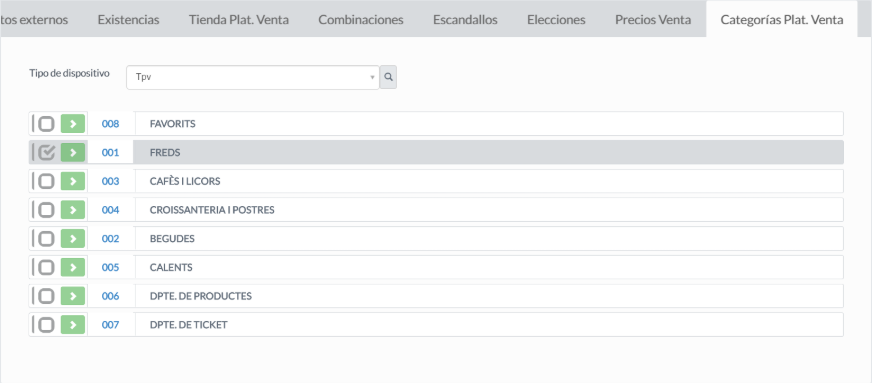872x383 pixels.
Task: Select the FAVORITS category name
Action: point(172,123)
